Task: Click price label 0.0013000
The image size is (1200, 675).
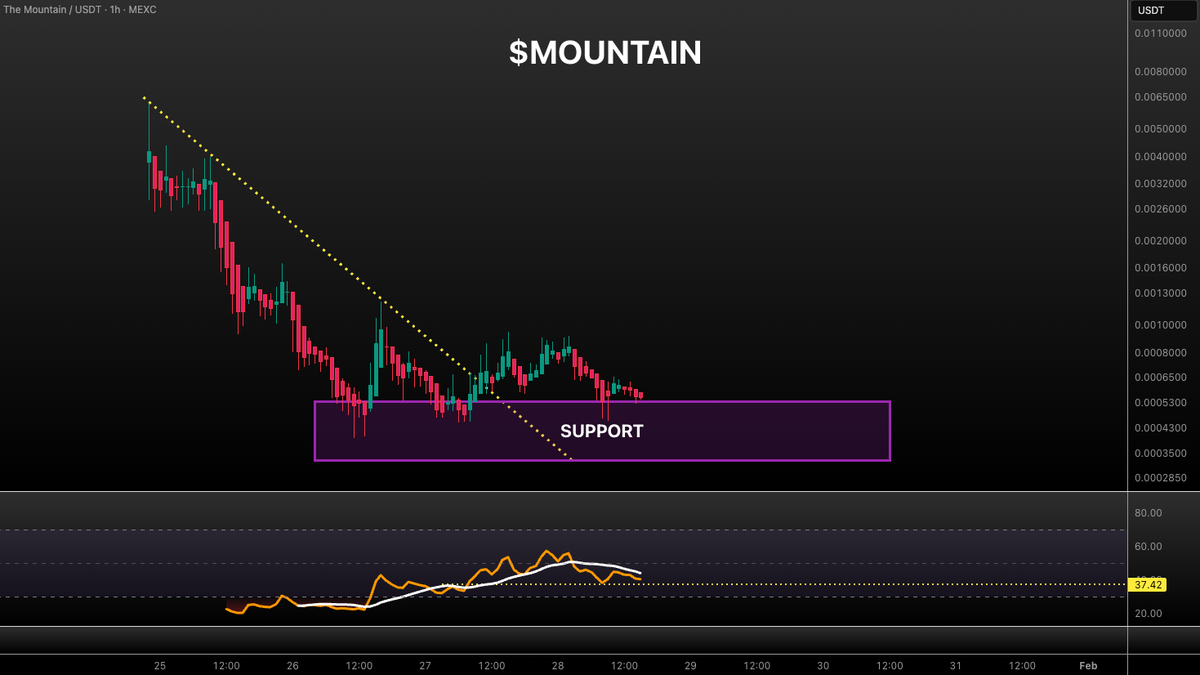Action: [x=1160, y=293]
